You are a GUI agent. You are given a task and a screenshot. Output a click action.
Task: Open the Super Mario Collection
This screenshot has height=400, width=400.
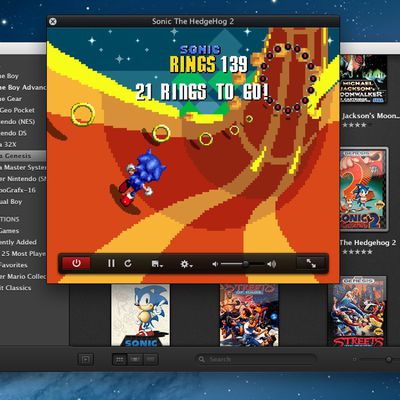pos(23,276)
